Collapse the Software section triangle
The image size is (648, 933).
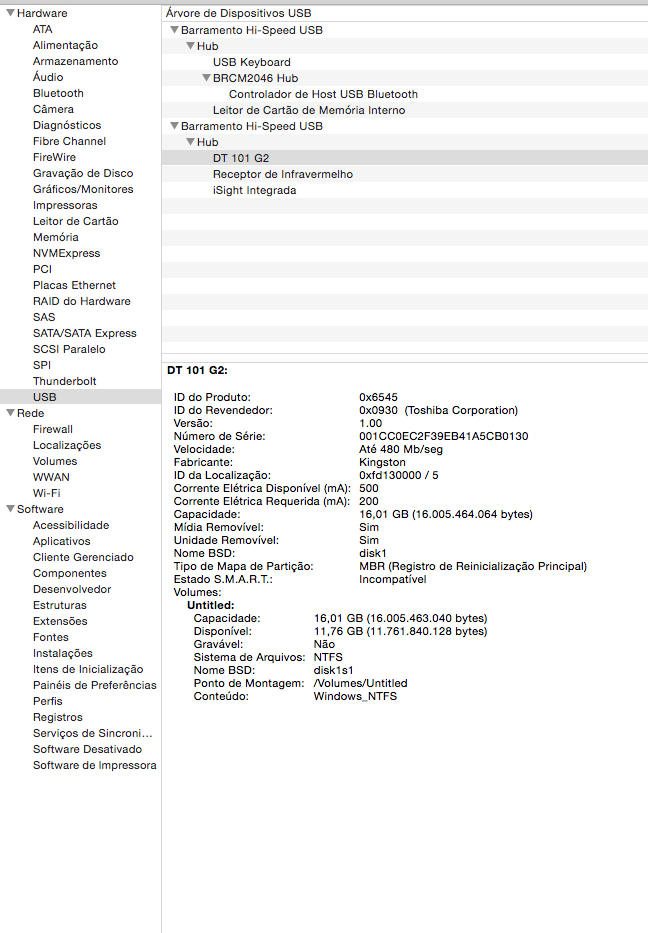(10, 509)
